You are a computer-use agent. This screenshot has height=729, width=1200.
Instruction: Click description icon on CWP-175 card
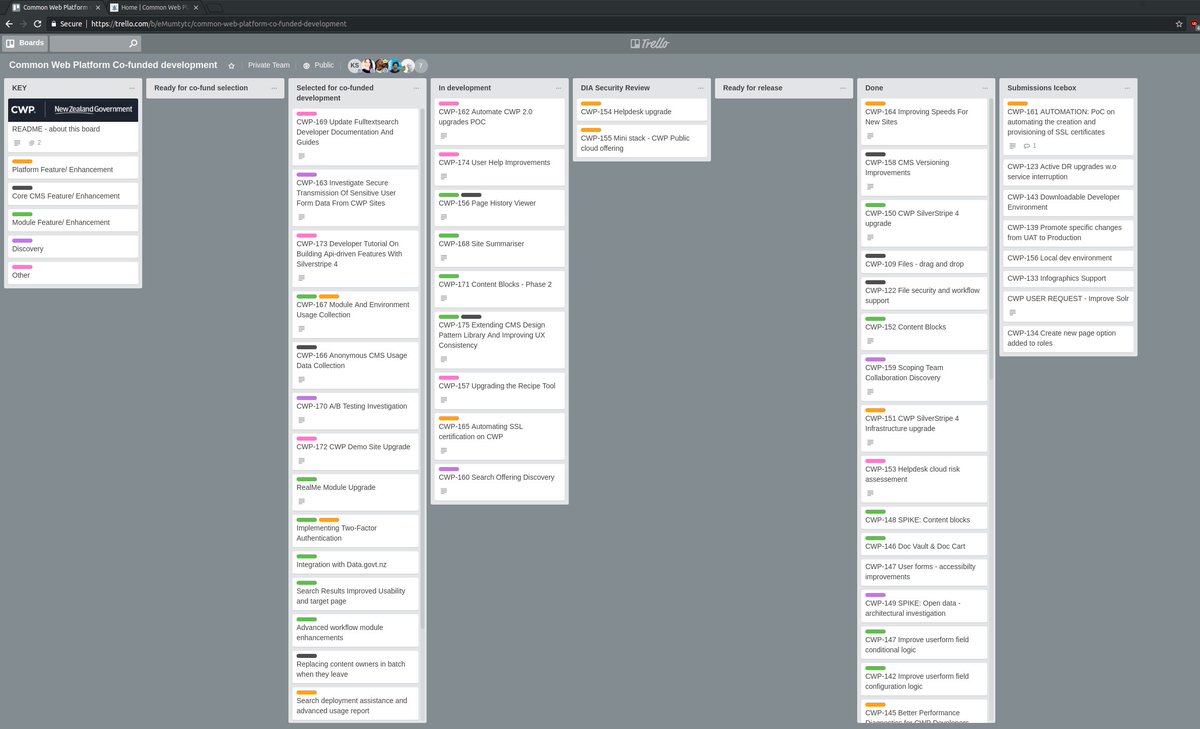444,359
